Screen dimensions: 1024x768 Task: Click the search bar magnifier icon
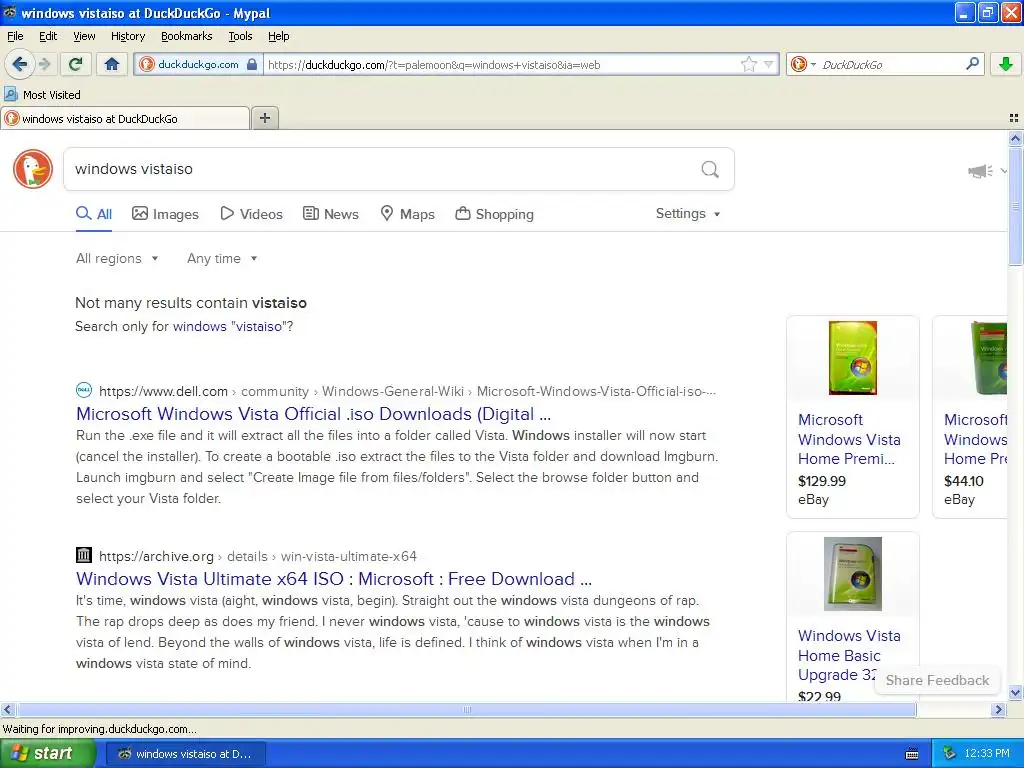pyautogui.click(x=972, y=63)
